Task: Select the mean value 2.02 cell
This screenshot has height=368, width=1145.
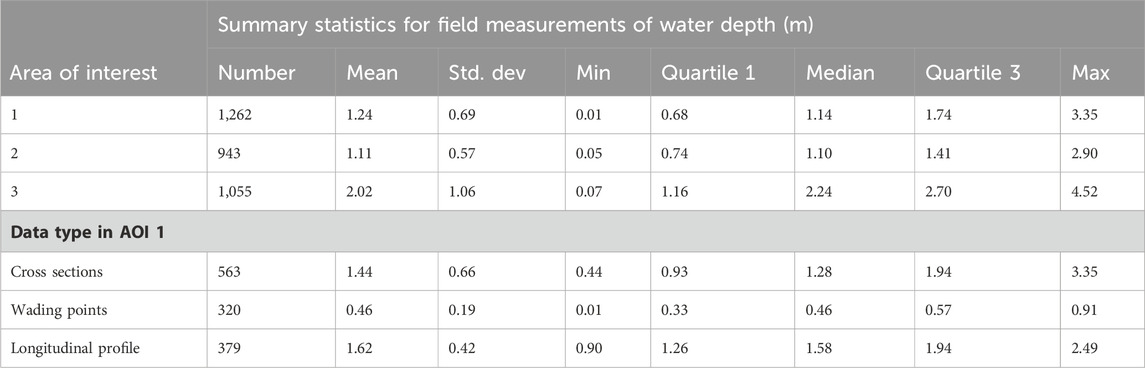Action: tap(359, 191)
